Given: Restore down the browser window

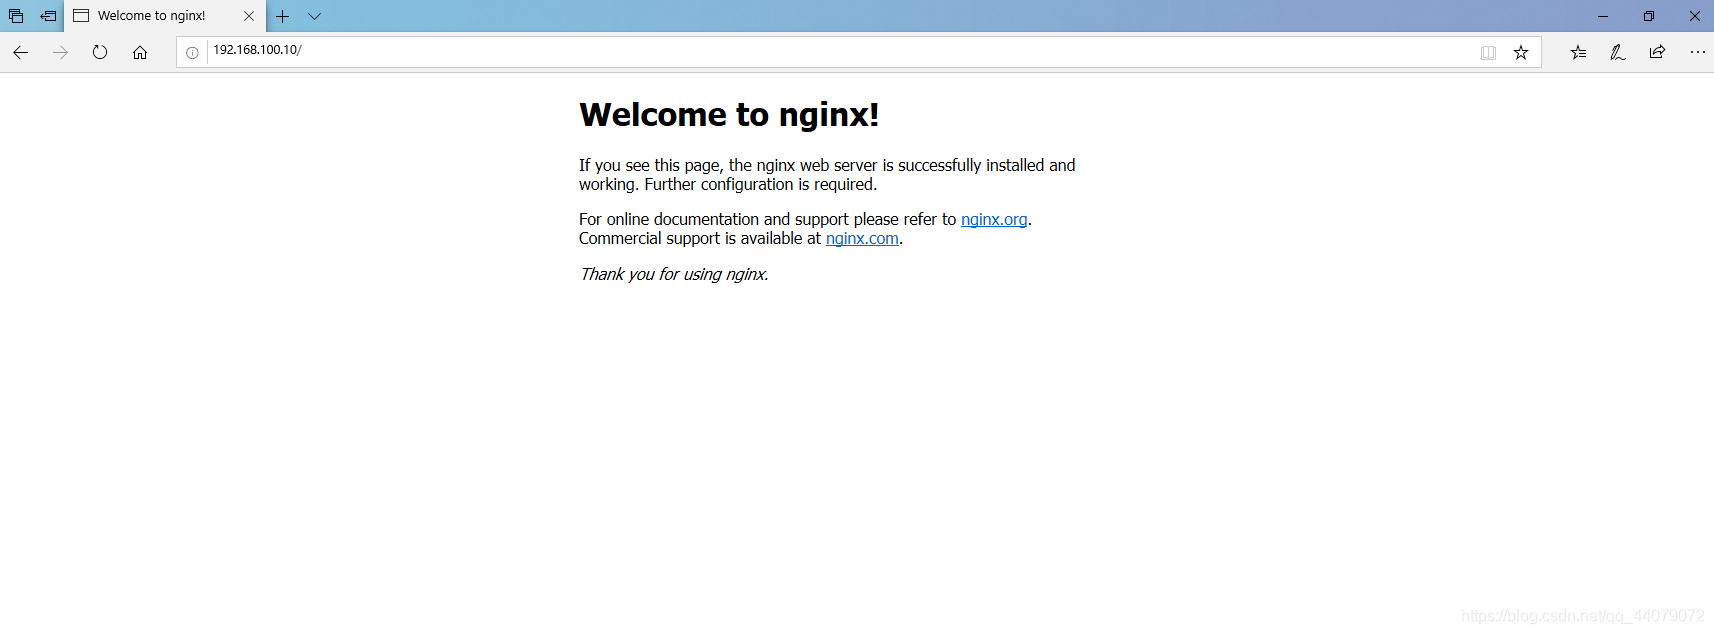Looking at the screenshot, I should coord(1649,16).
